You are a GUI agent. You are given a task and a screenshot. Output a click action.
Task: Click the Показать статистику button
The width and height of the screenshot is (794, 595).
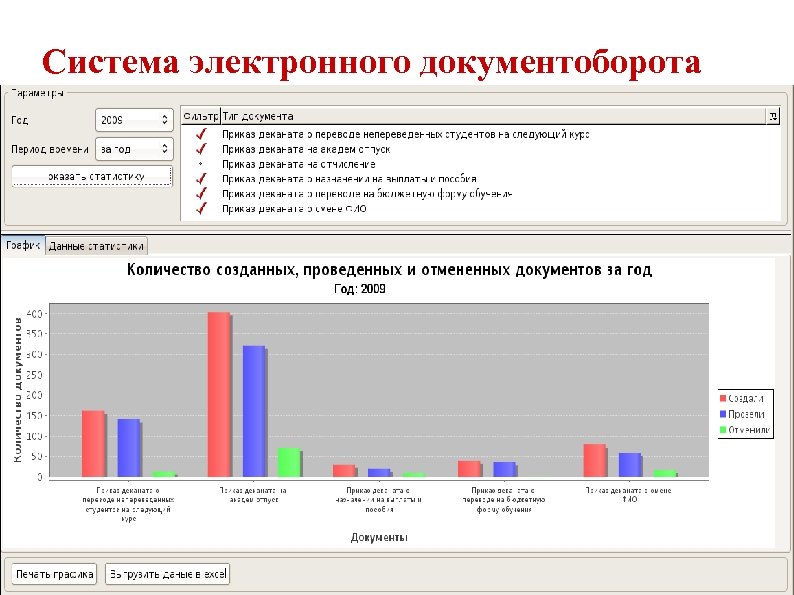(x=92, y=176)
